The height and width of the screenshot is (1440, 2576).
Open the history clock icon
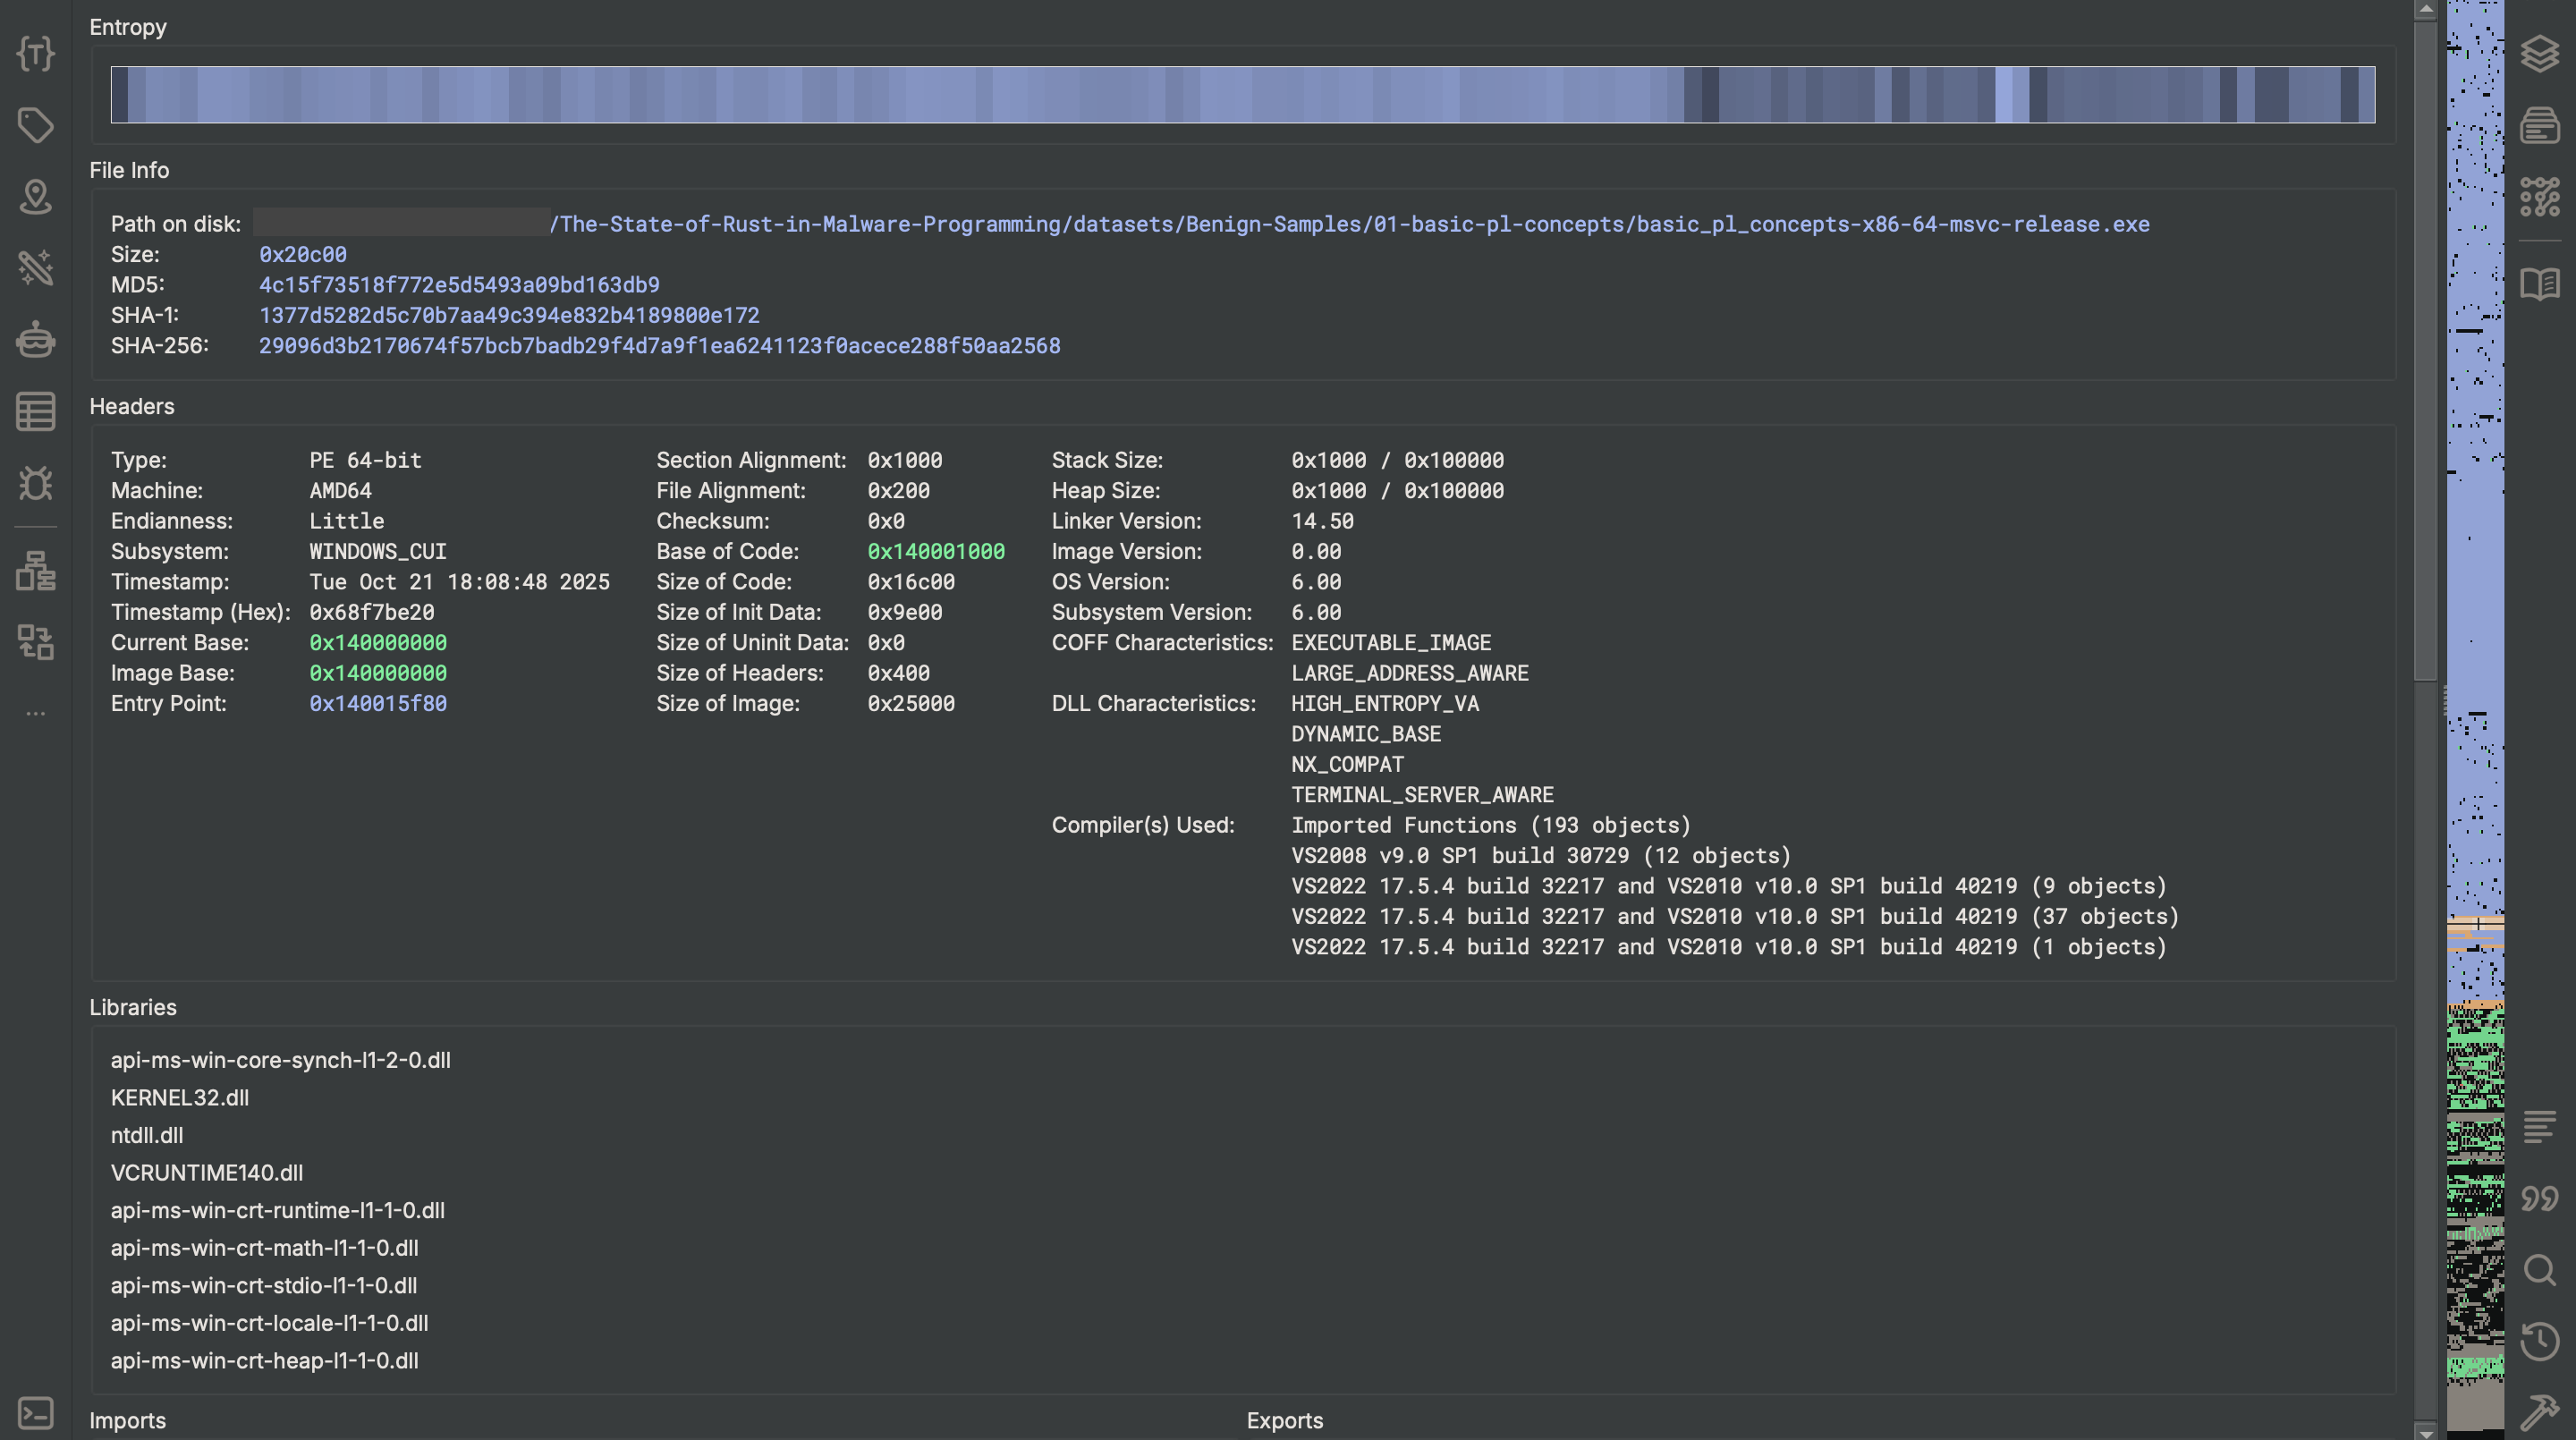(x=2539, y=1342)
